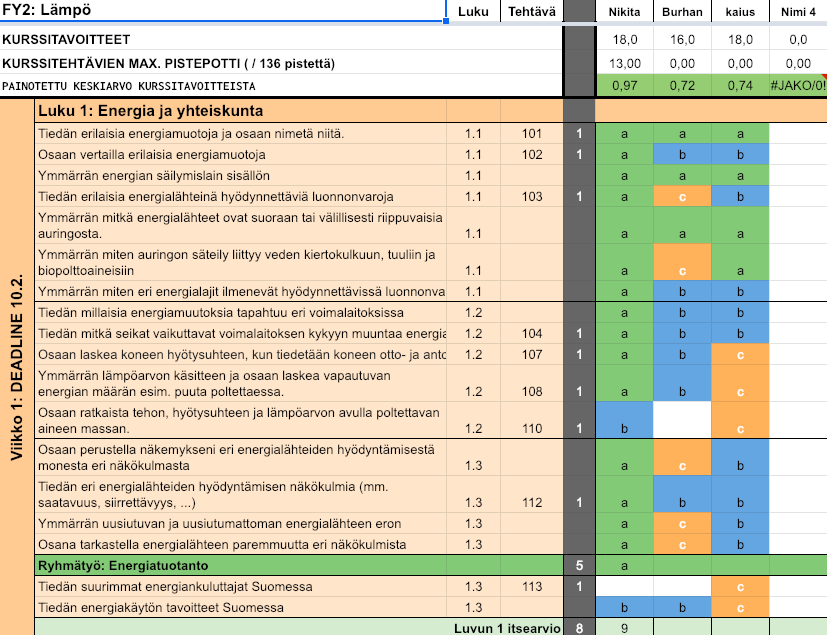Click 'Osaan ratkaista tehon, hyötysuhteen' row text

[x=241, y=420]
